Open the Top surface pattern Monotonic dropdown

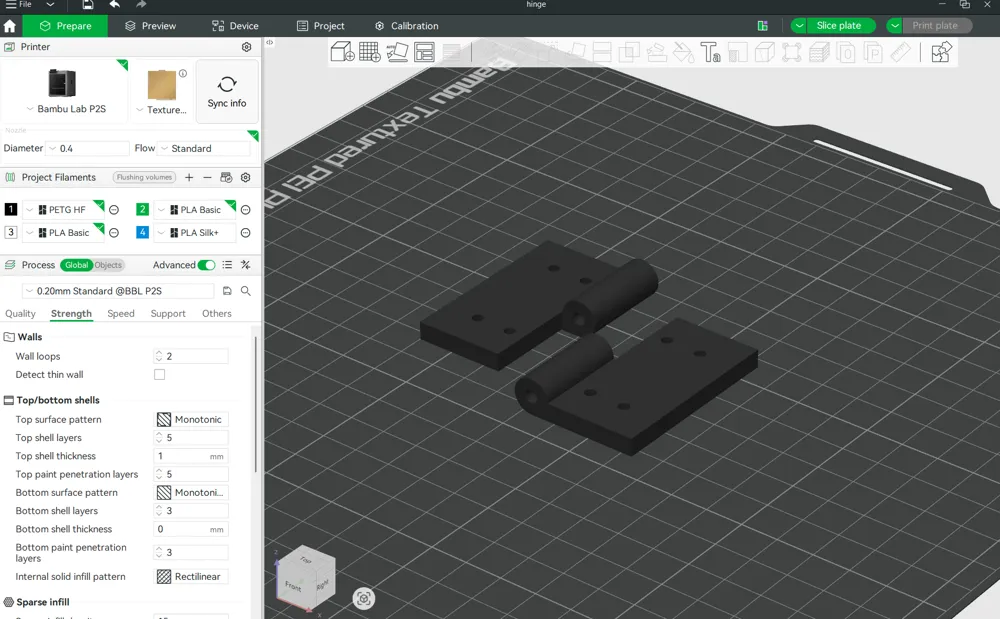coord(191,419)
